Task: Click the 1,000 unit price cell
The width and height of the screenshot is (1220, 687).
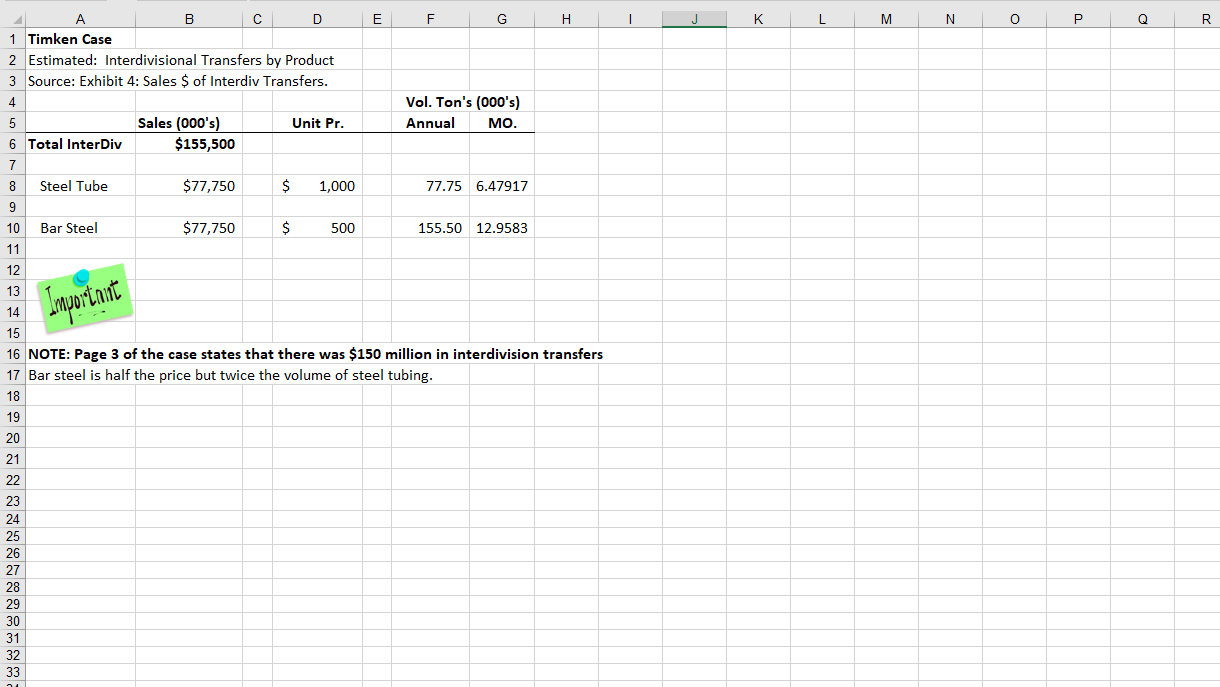Action: coord(318,186)
